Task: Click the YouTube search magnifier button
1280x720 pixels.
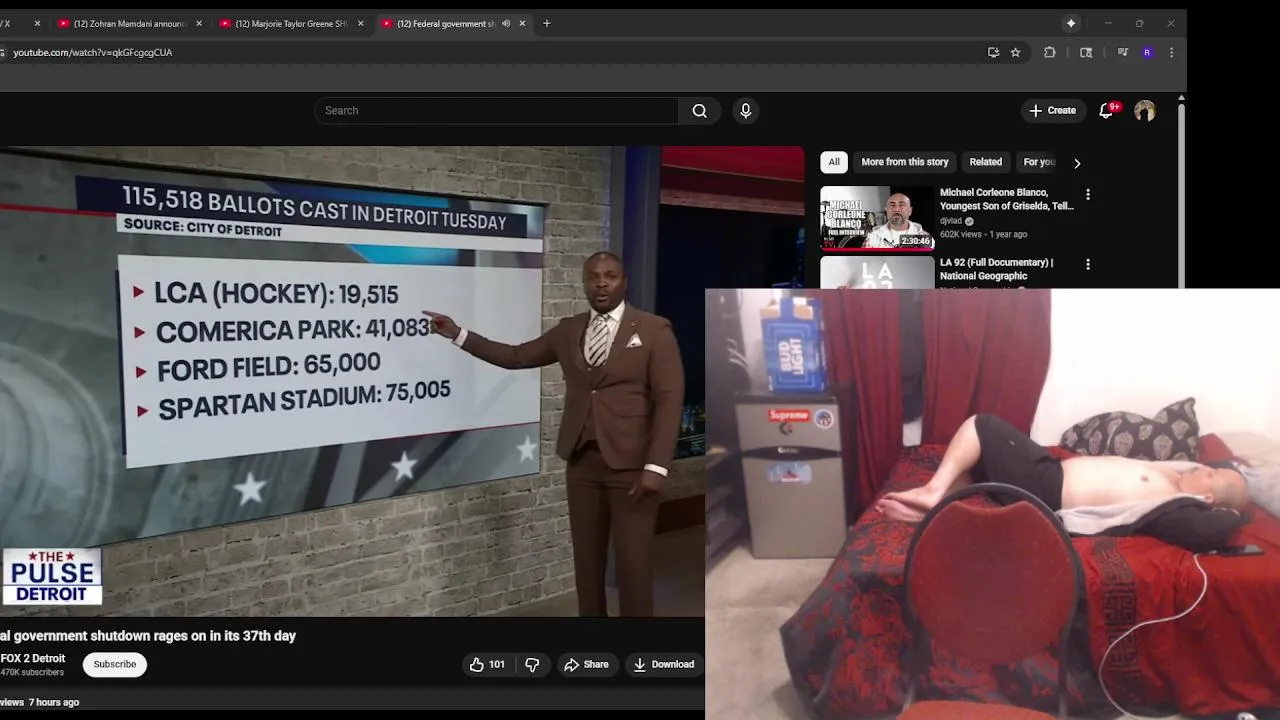Action: 700,111
